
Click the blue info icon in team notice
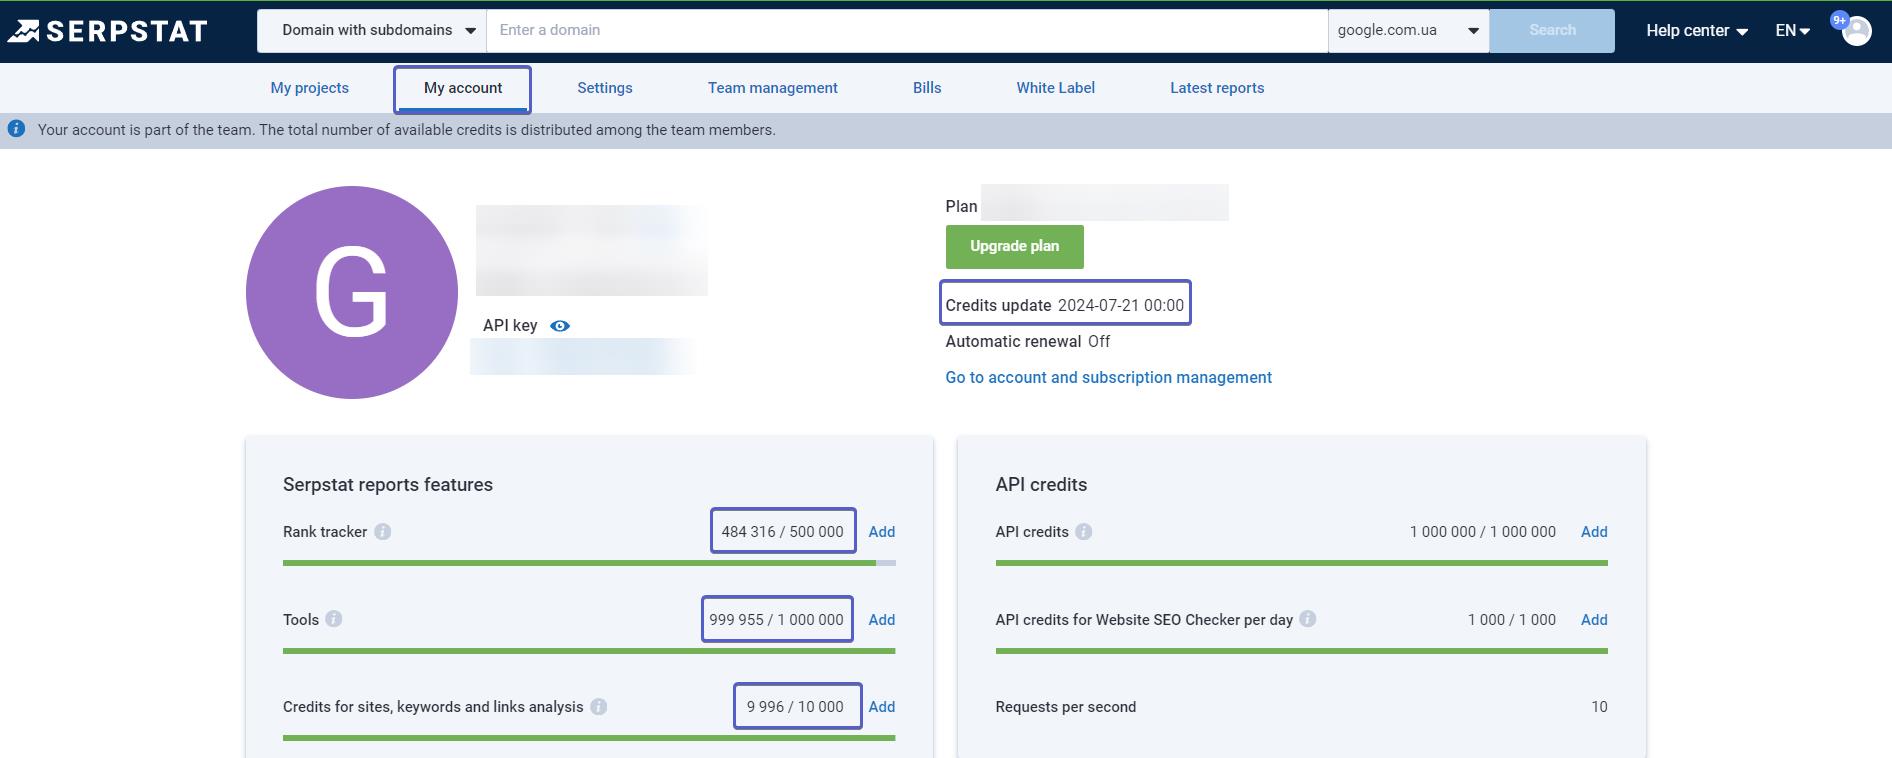pyautogui.click(x=16, y=129)
